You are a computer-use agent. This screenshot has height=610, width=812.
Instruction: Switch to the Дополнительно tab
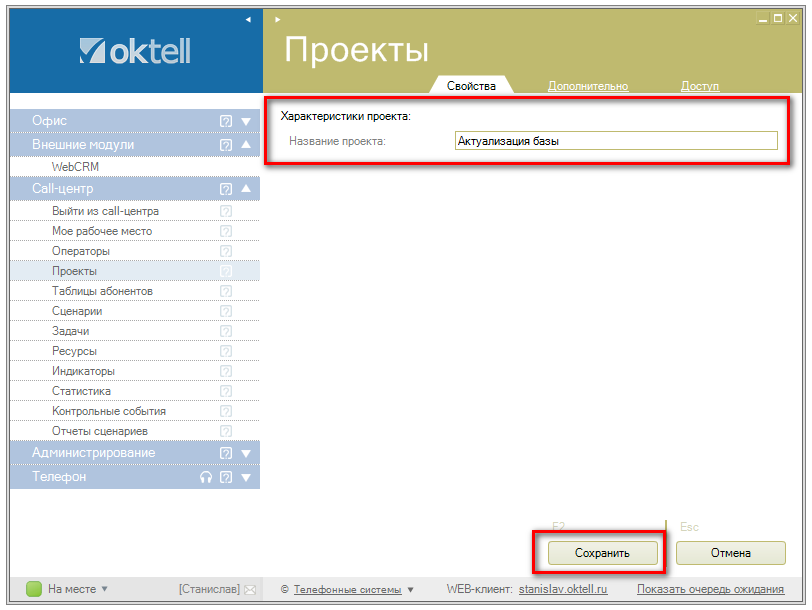tap(588, 86)
